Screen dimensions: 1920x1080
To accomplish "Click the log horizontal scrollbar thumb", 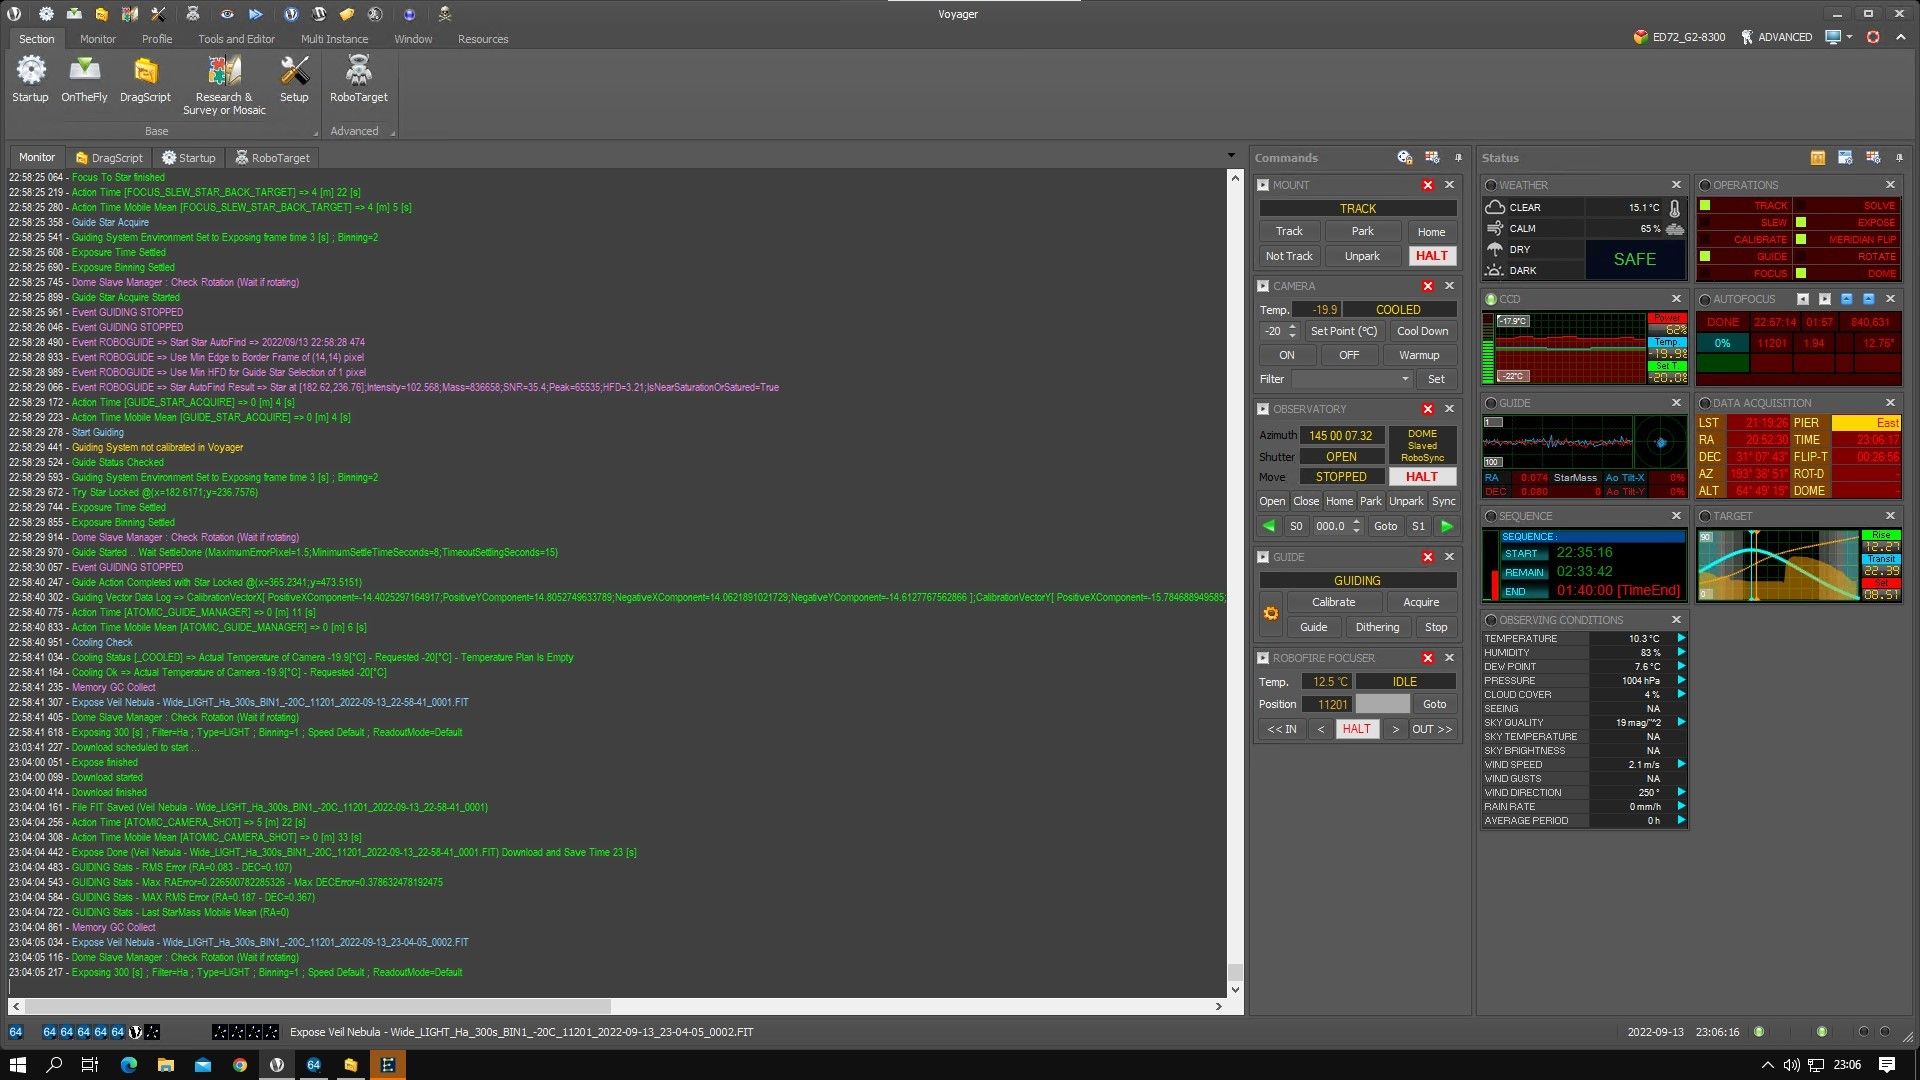I will coord(318,1006).
